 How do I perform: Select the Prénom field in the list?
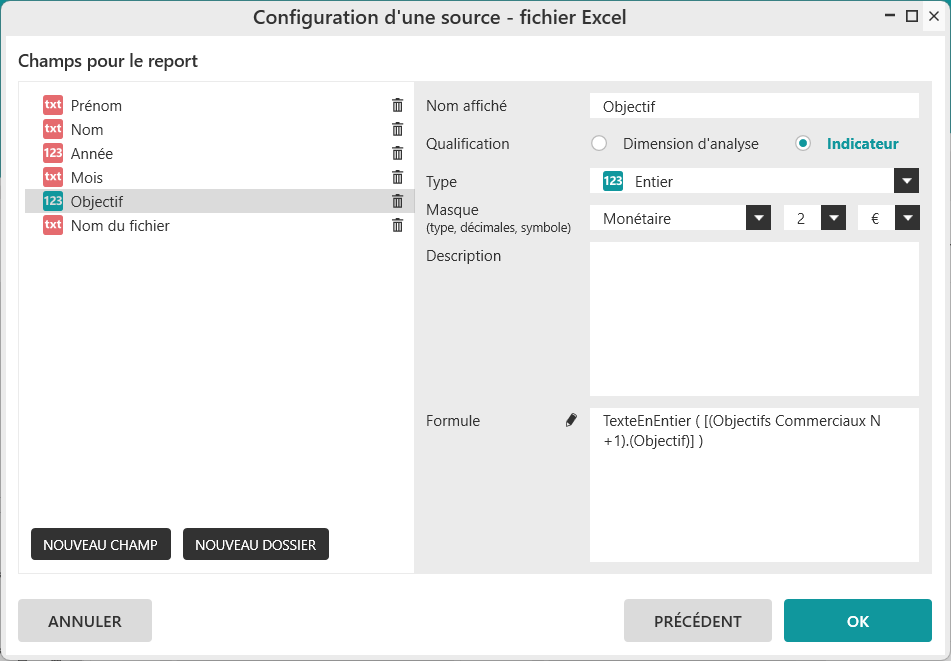tap(220, 105)
